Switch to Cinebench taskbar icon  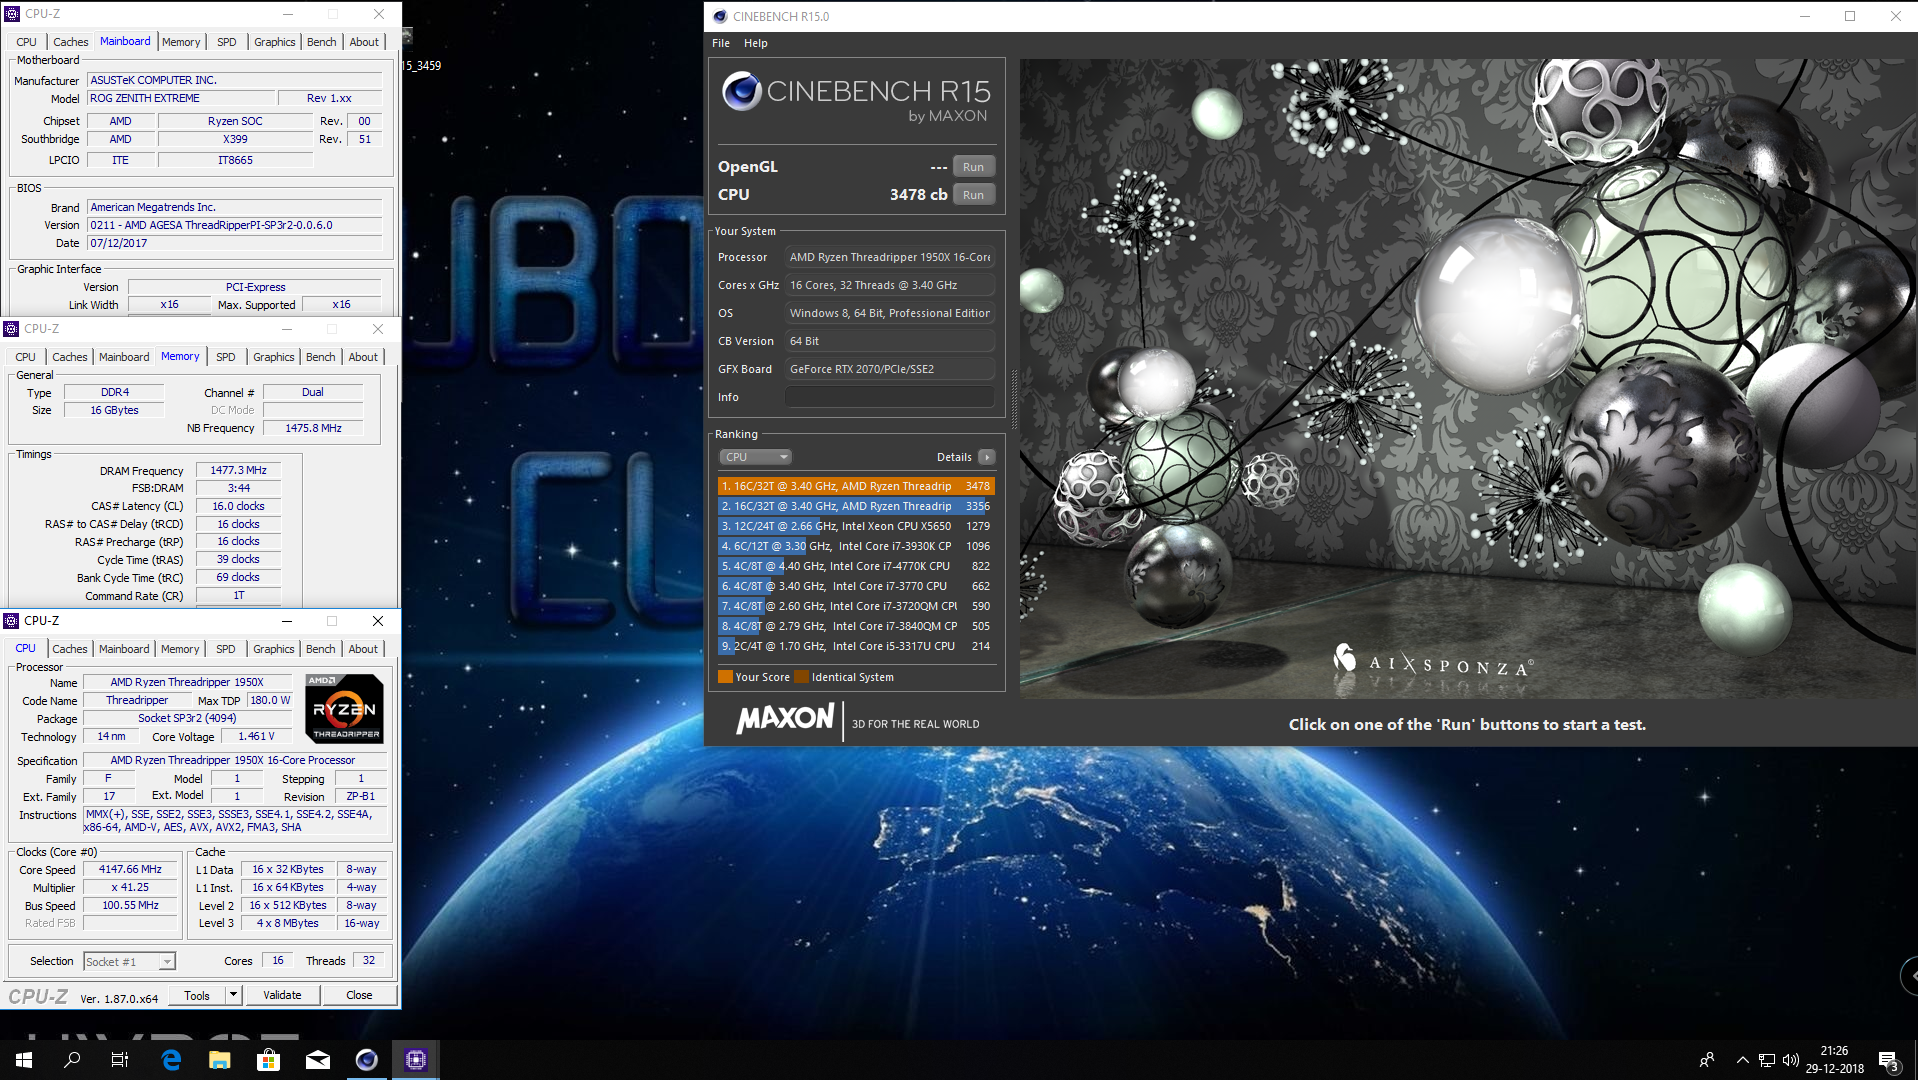[367, 1060]
